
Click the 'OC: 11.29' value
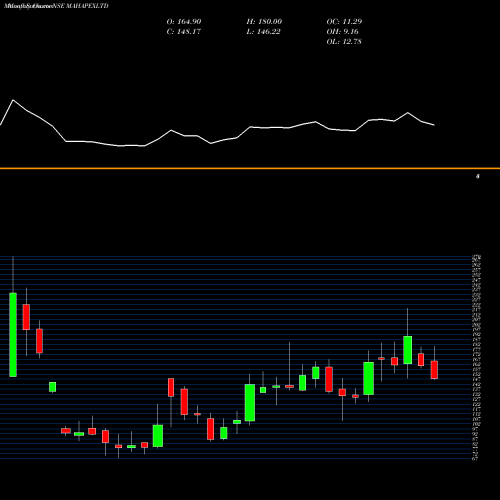[x=344, y=22]
